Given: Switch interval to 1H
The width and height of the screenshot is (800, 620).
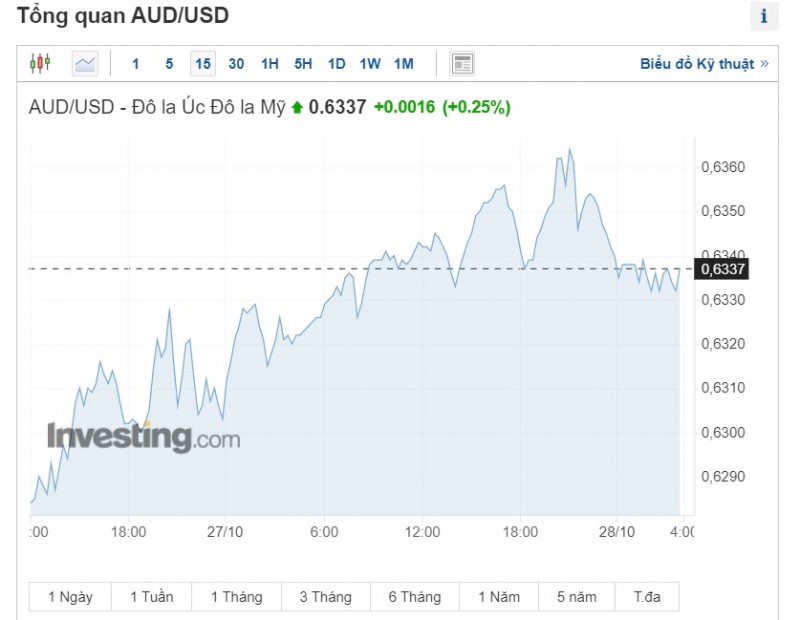Looking at the screenshot, I should [270, 64].
